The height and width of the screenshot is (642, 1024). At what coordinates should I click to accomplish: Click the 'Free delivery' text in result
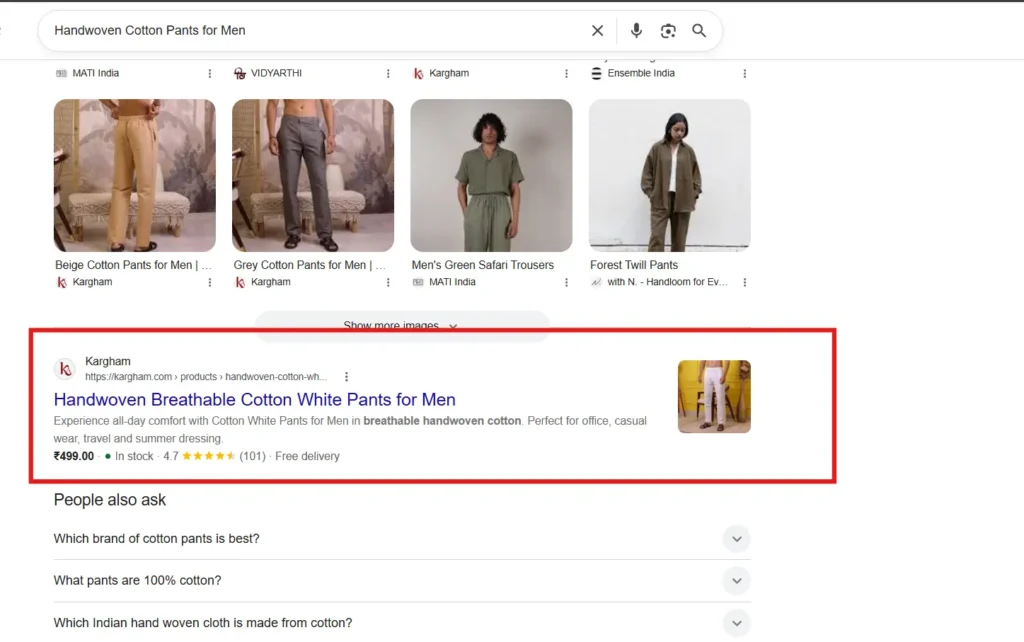308,457
